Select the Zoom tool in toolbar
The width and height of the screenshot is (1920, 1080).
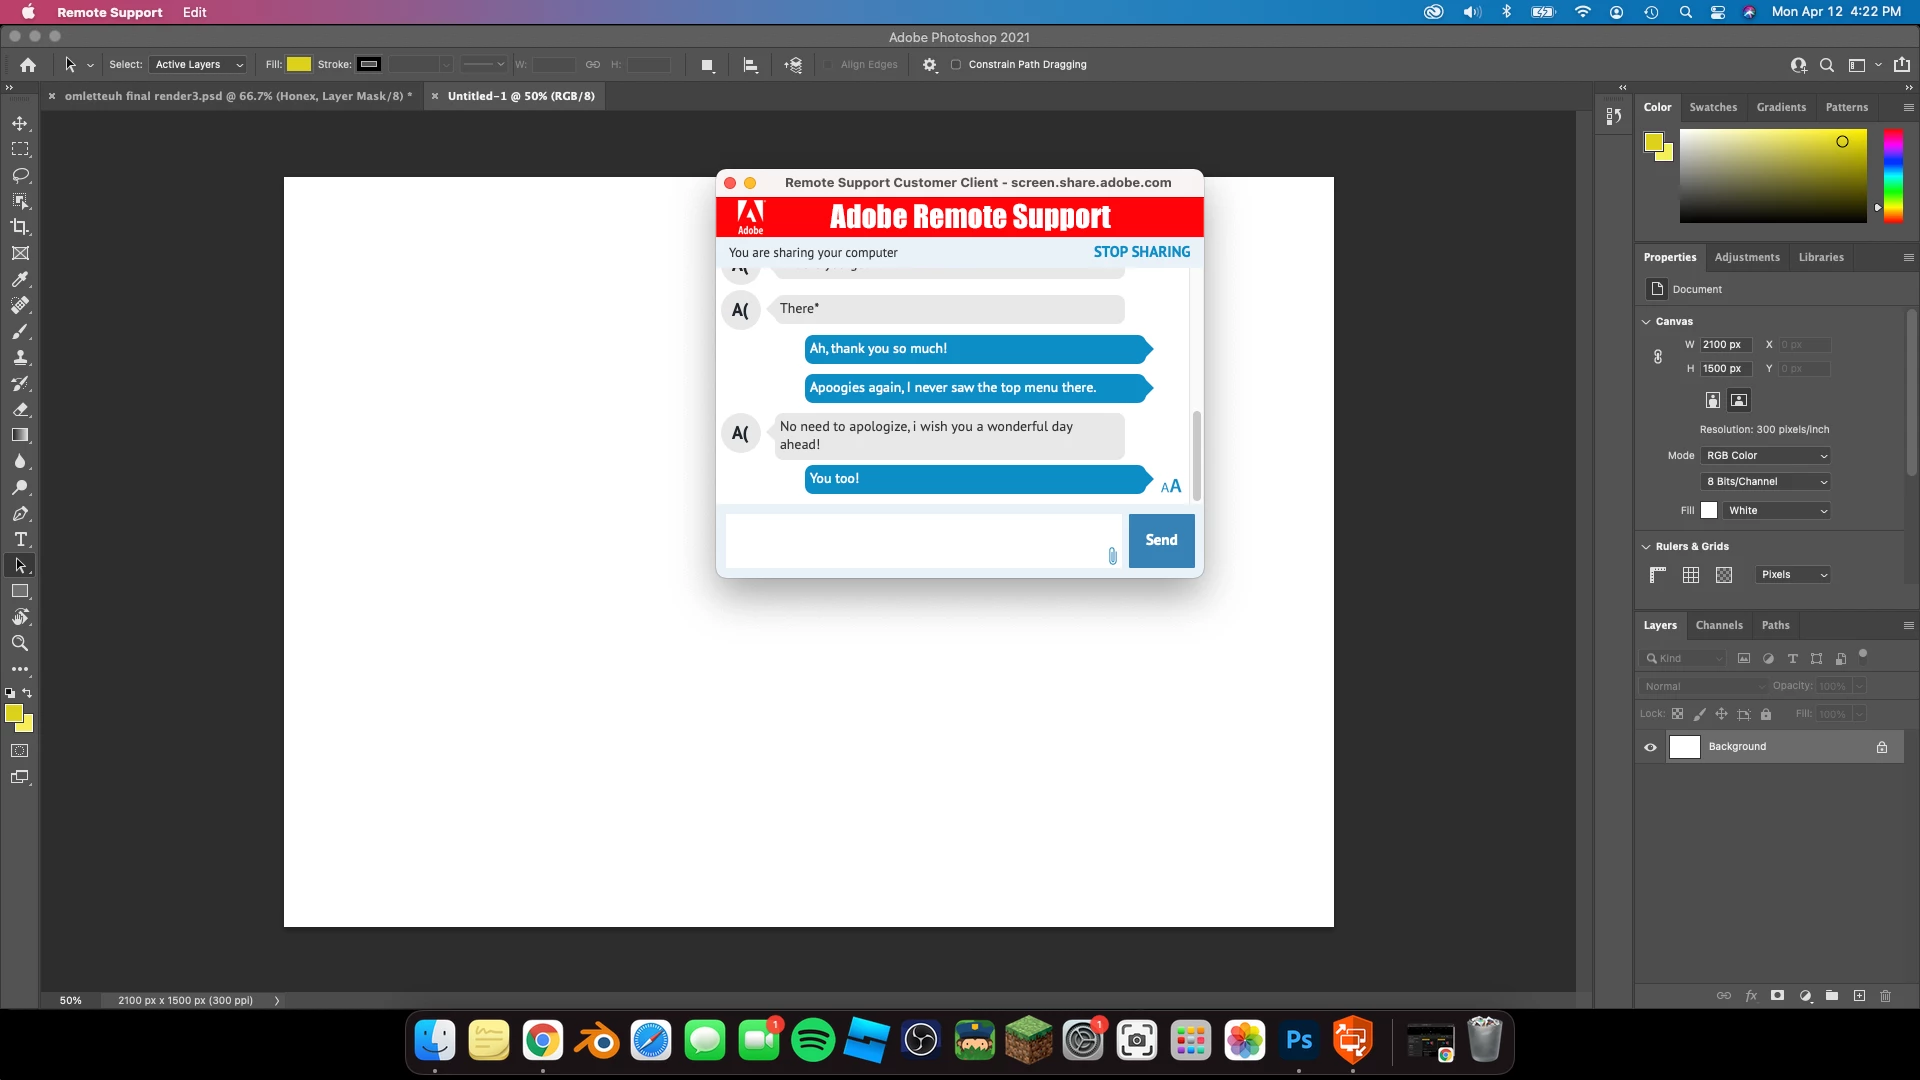coord(20,643)
